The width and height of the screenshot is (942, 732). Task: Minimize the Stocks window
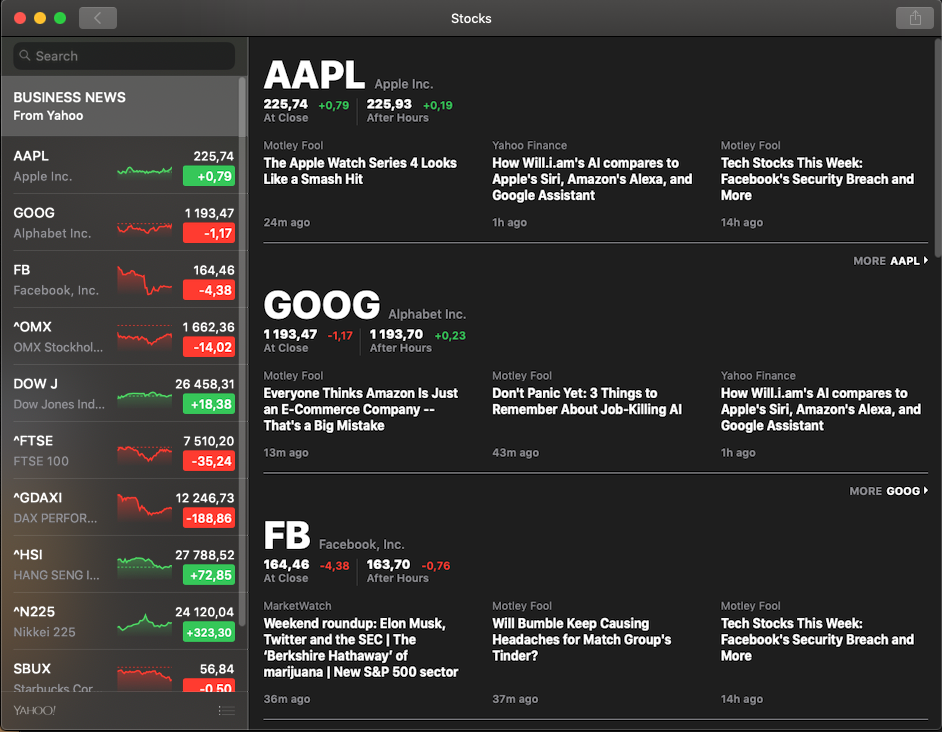click(40, 18)
